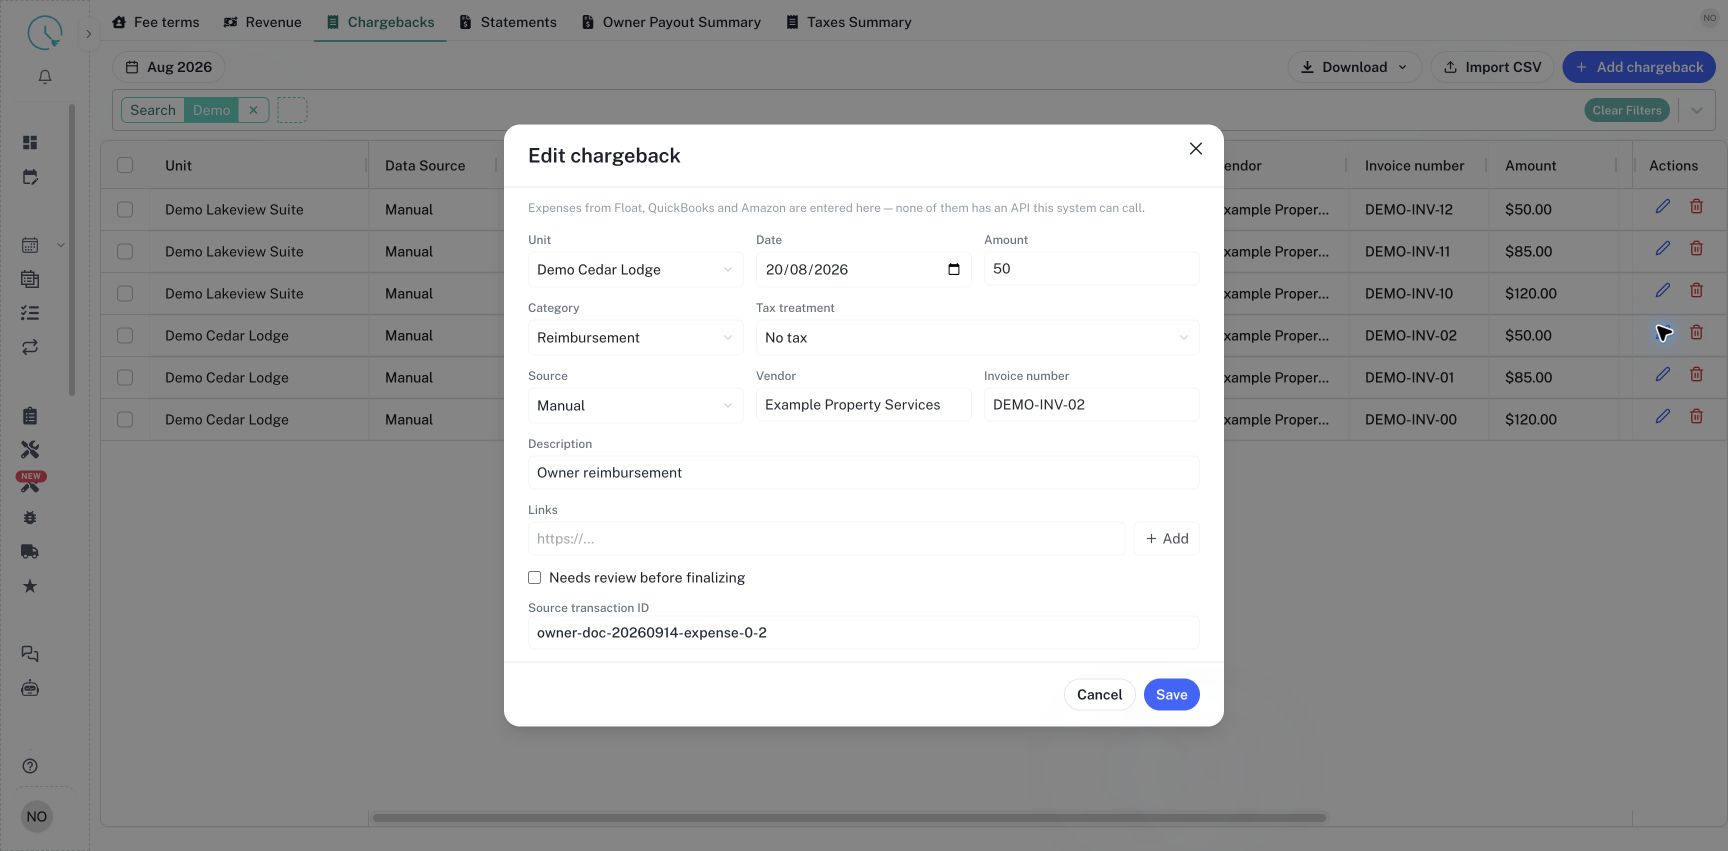Open the sidebar truck icon
The image size is (1728, 851).
click(30, 552)
